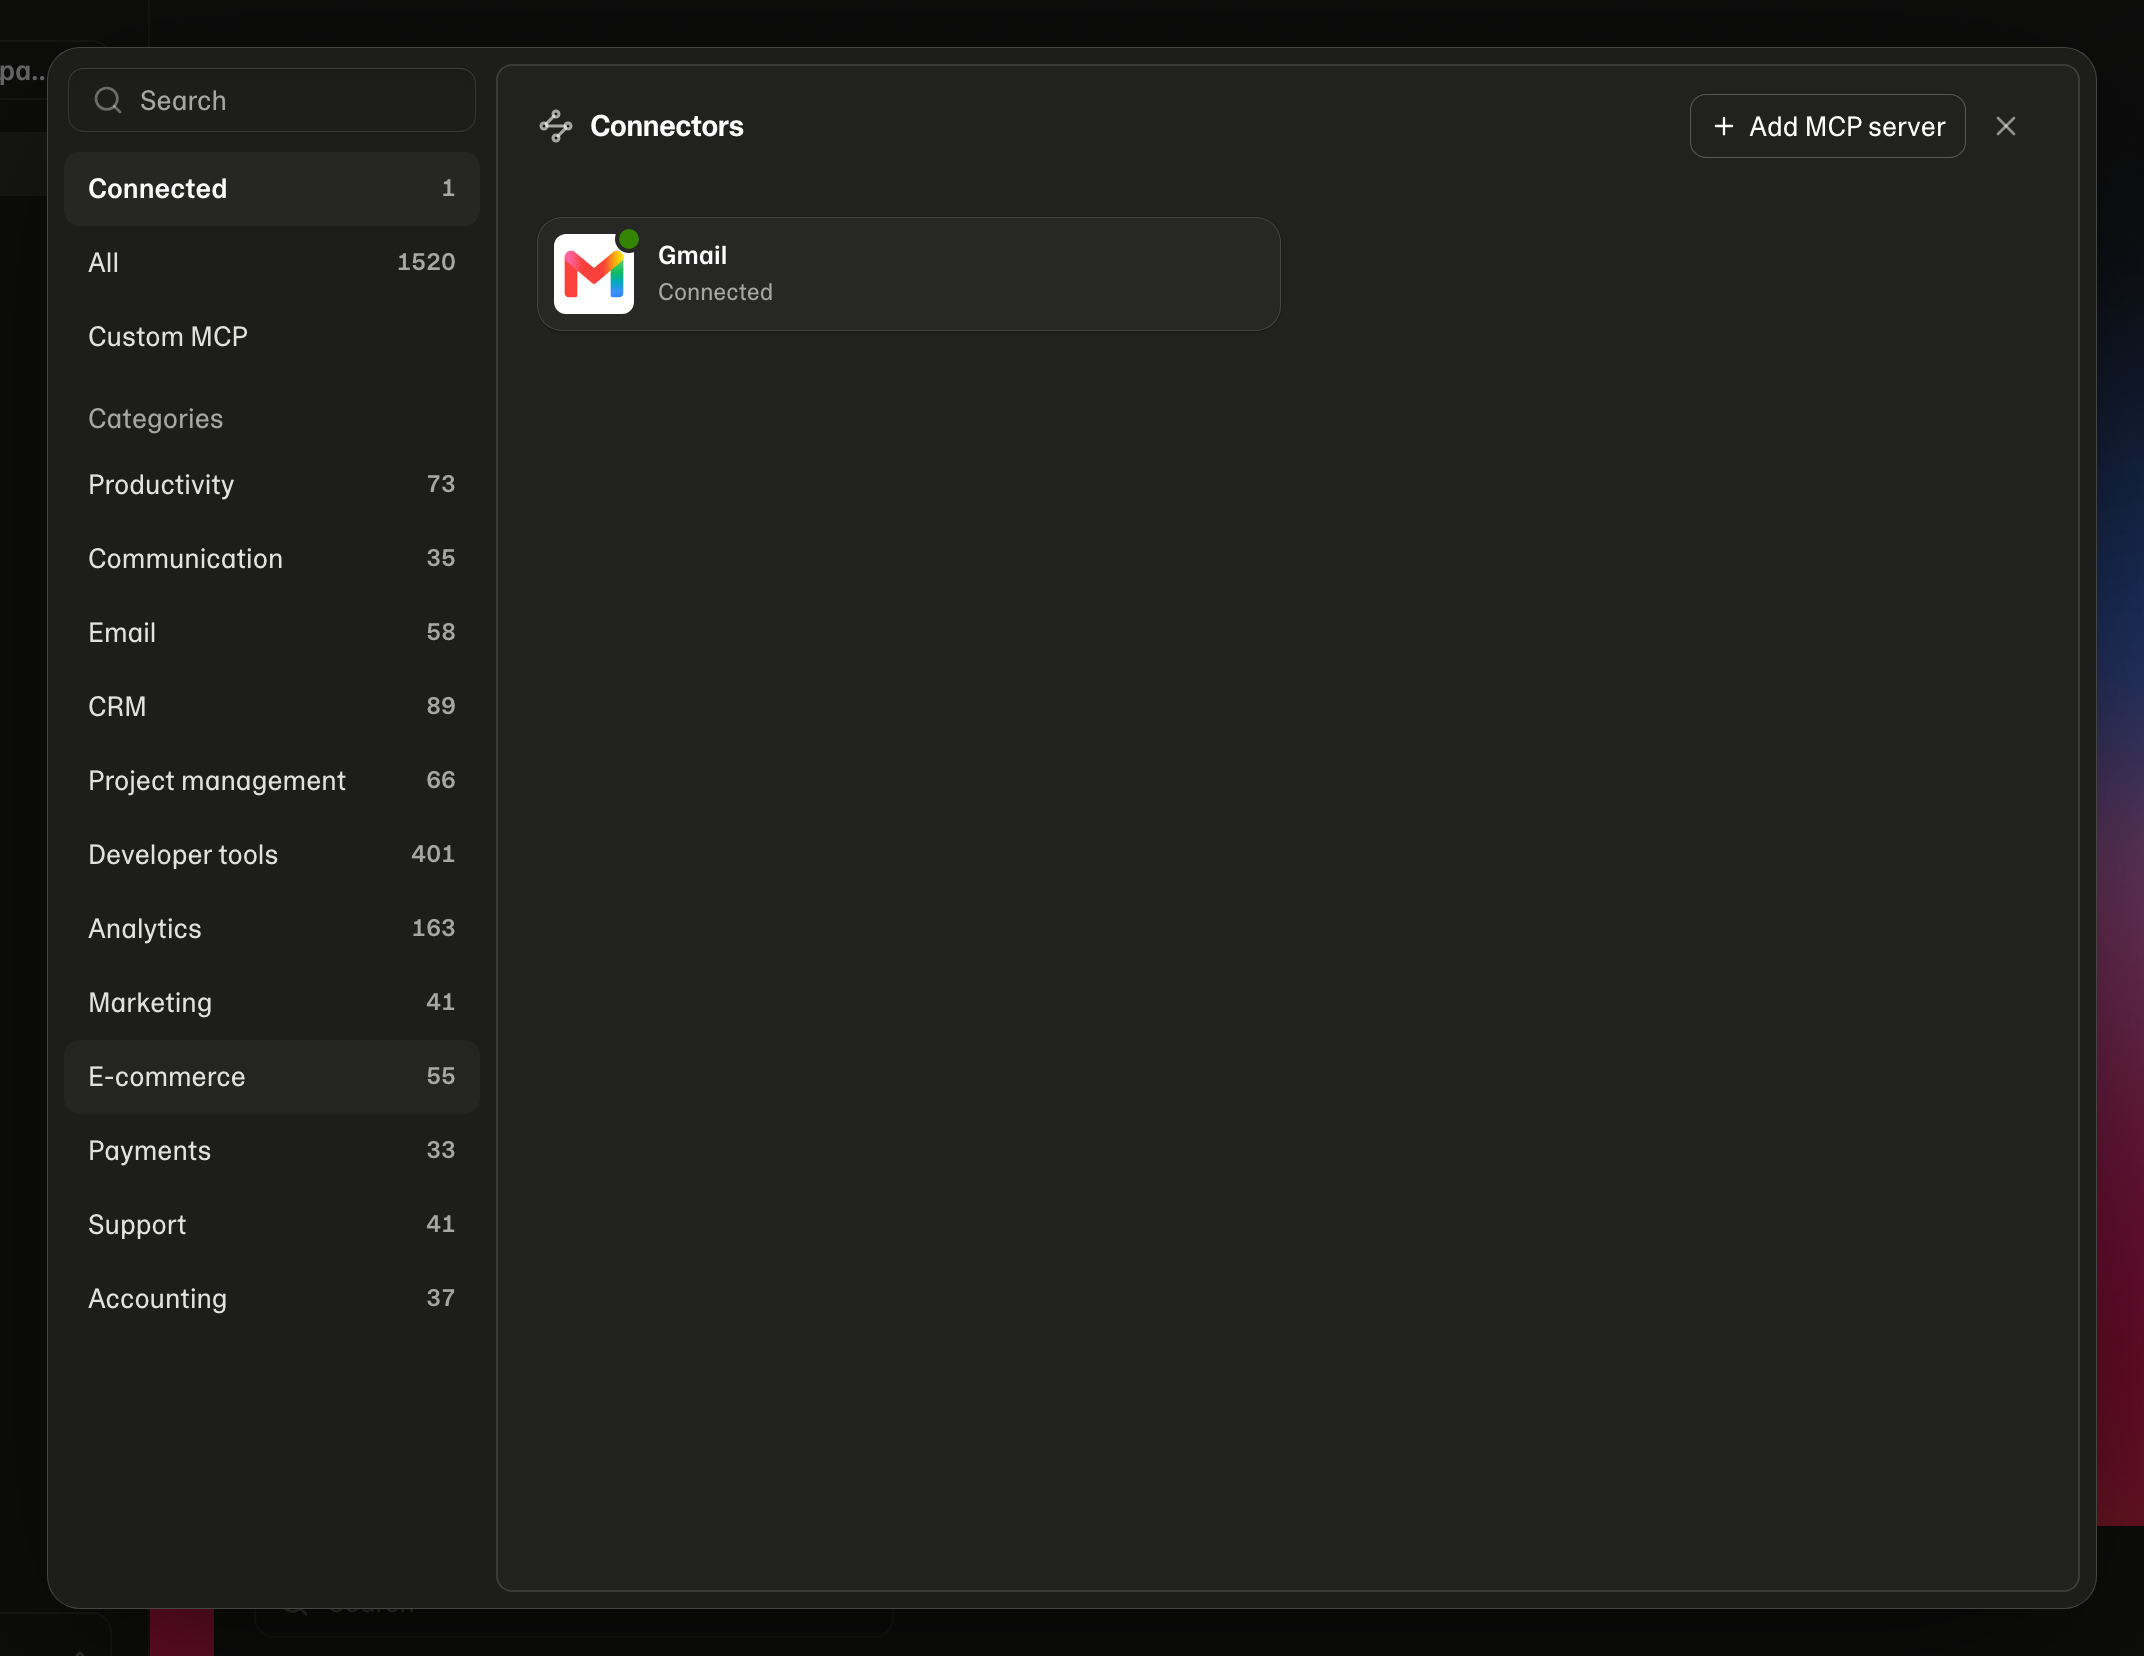Select the Connected filter
Viewport: 2144px width, 1656px height.
point(272,189)
